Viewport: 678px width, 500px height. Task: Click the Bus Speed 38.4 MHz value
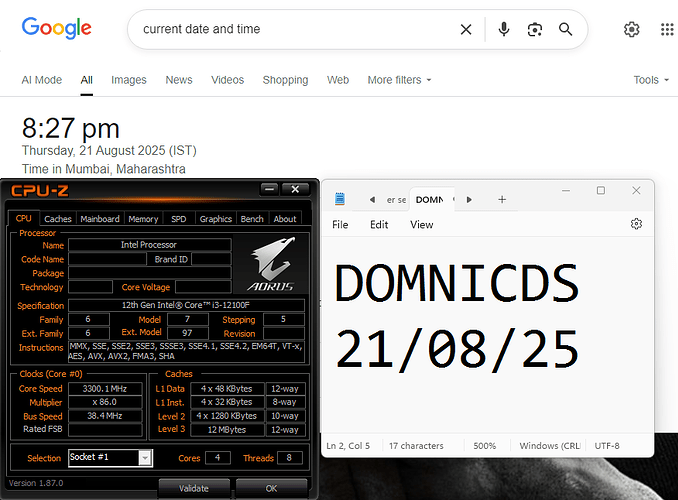105,416
